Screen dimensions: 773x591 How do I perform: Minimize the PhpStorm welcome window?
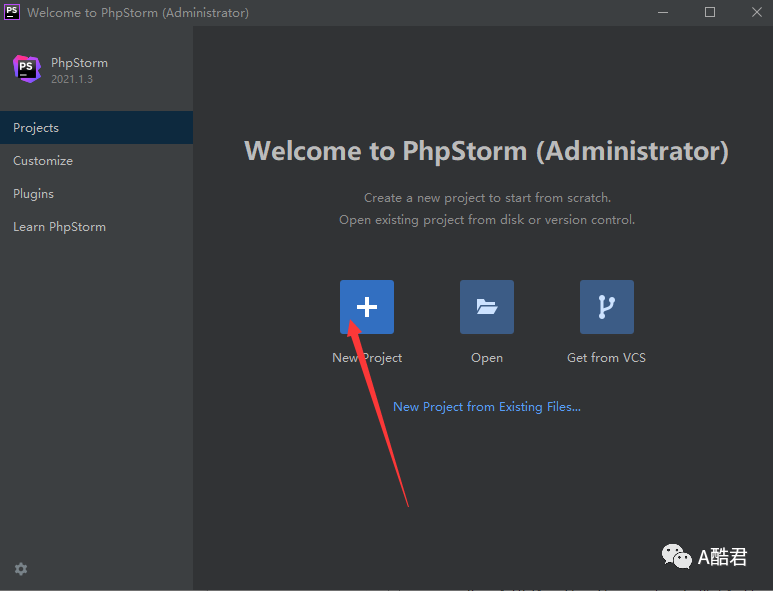(x=663, y=12)
